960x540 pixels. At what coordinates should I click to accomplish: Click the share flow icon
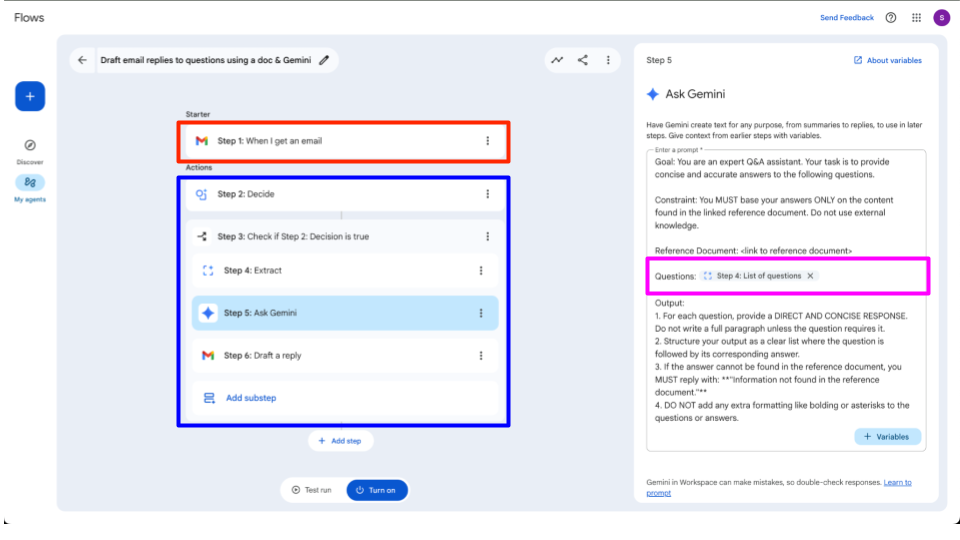click(583, 60)
